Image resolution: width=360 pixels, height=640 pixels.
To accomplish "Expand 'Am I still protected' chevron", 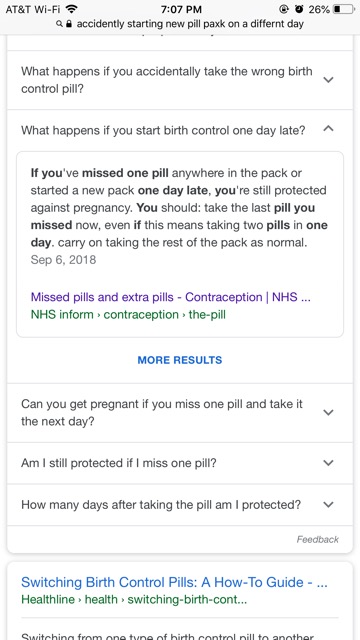I will point(328,463).
